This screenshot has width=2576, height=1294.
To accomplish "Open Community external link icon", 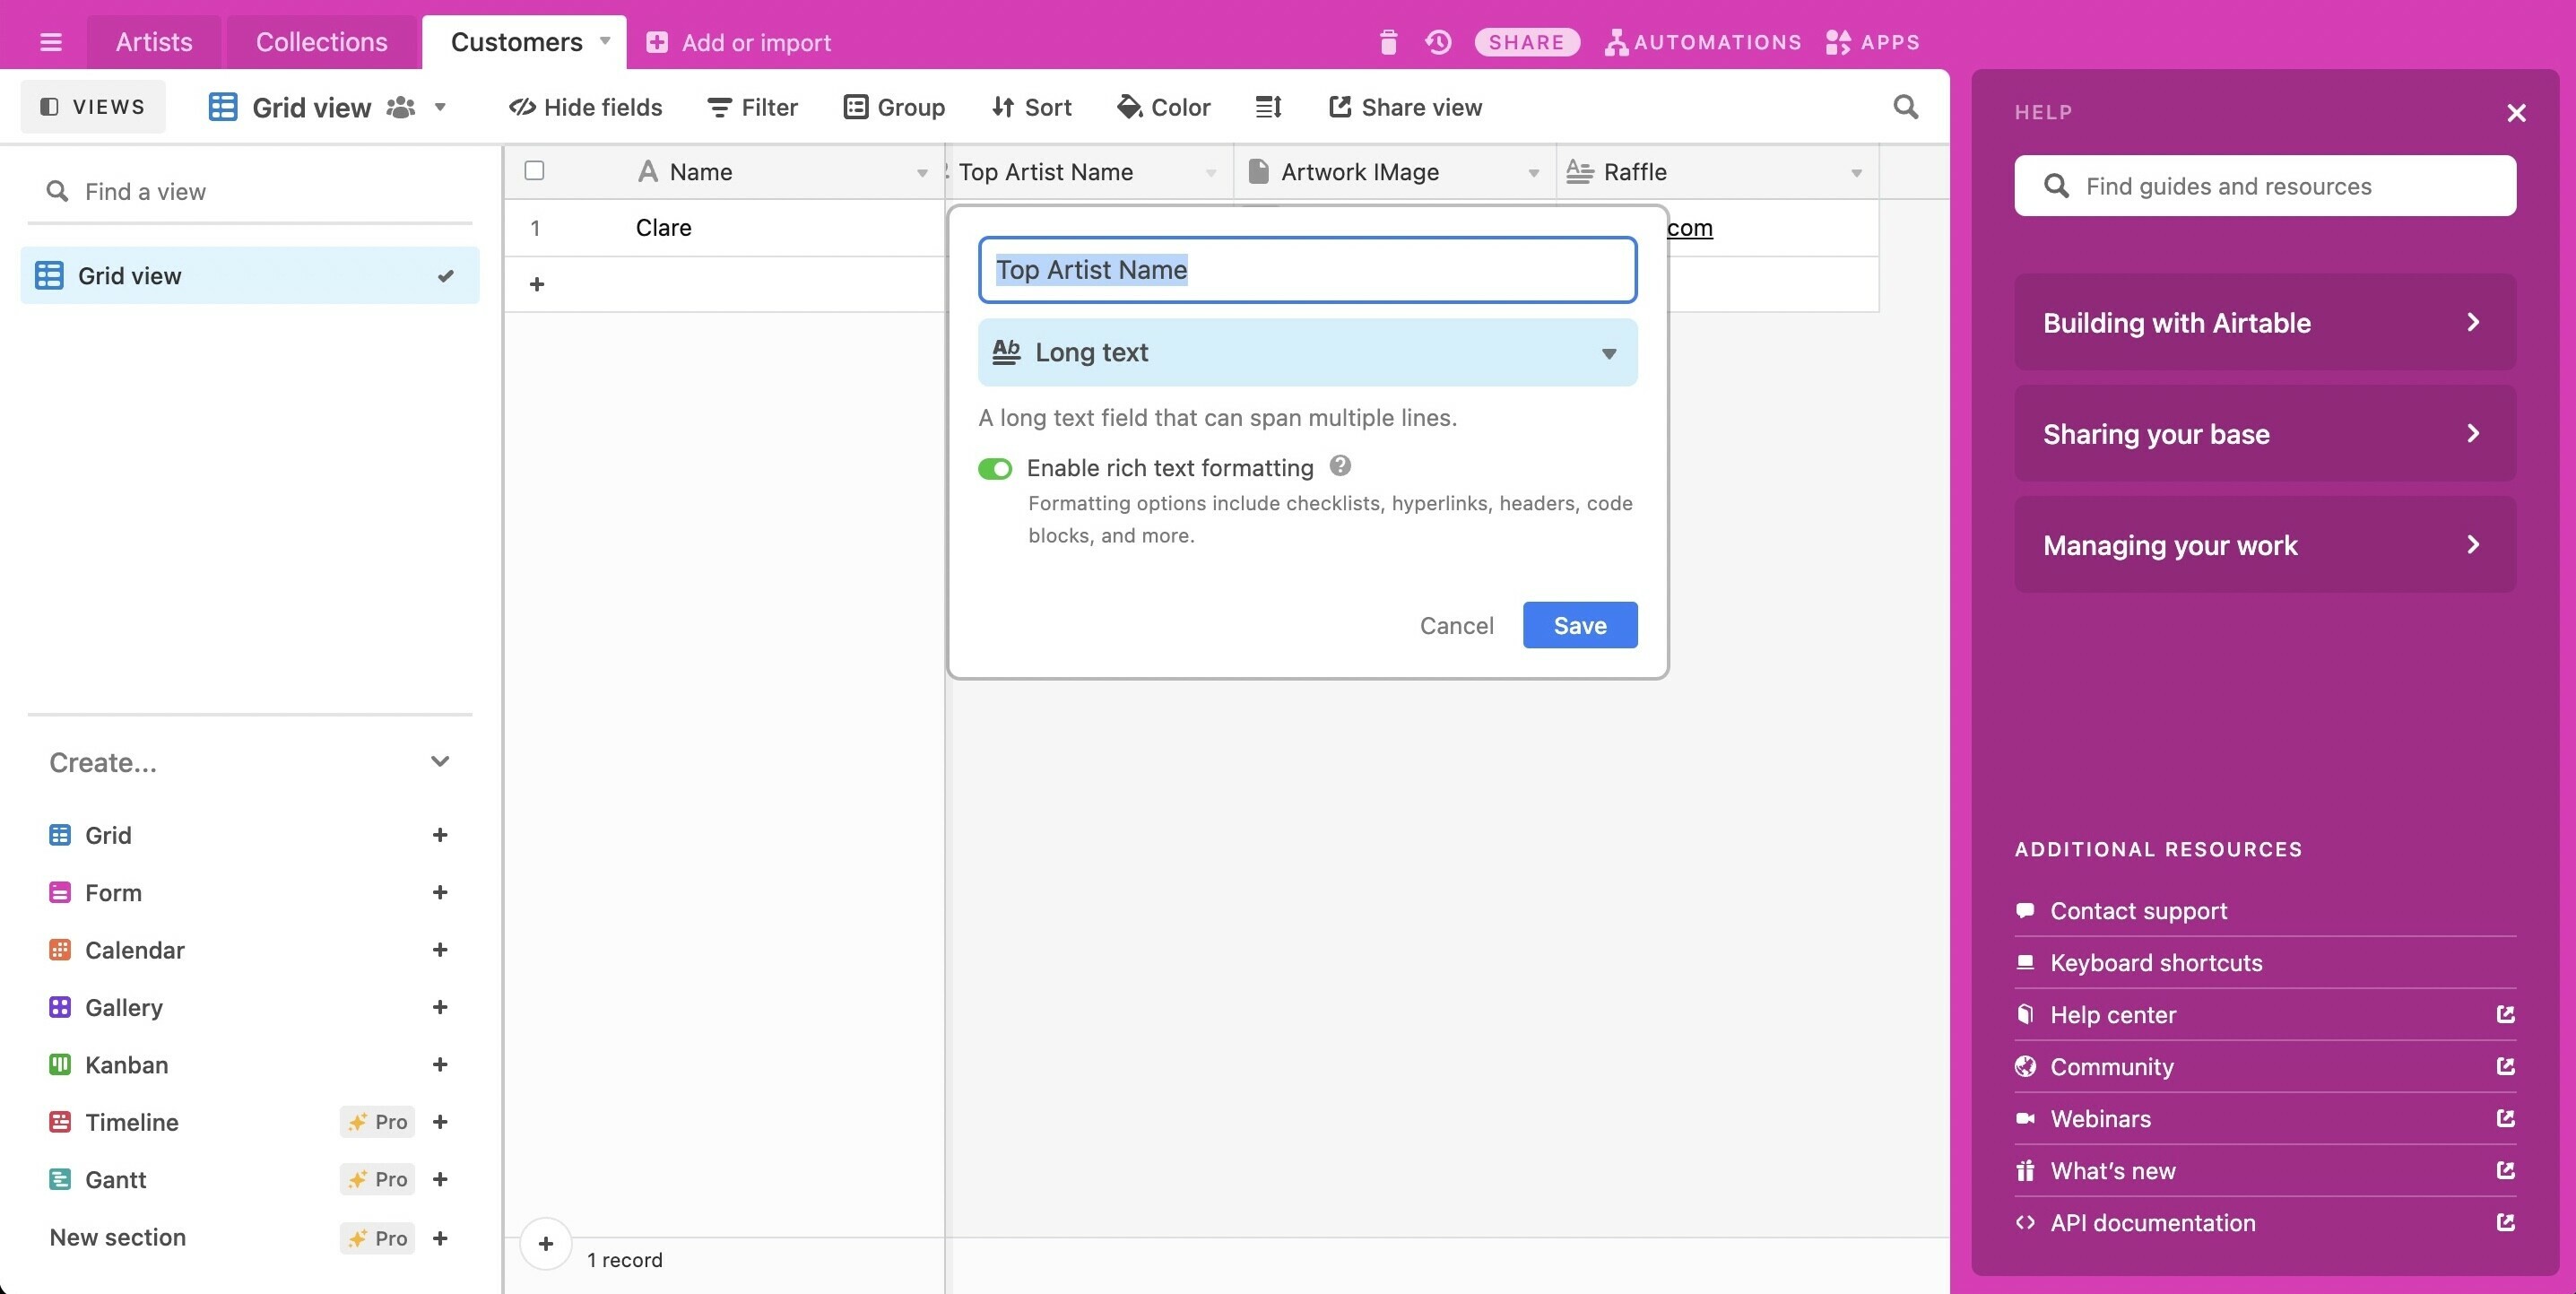I will pos(2506,1066).
